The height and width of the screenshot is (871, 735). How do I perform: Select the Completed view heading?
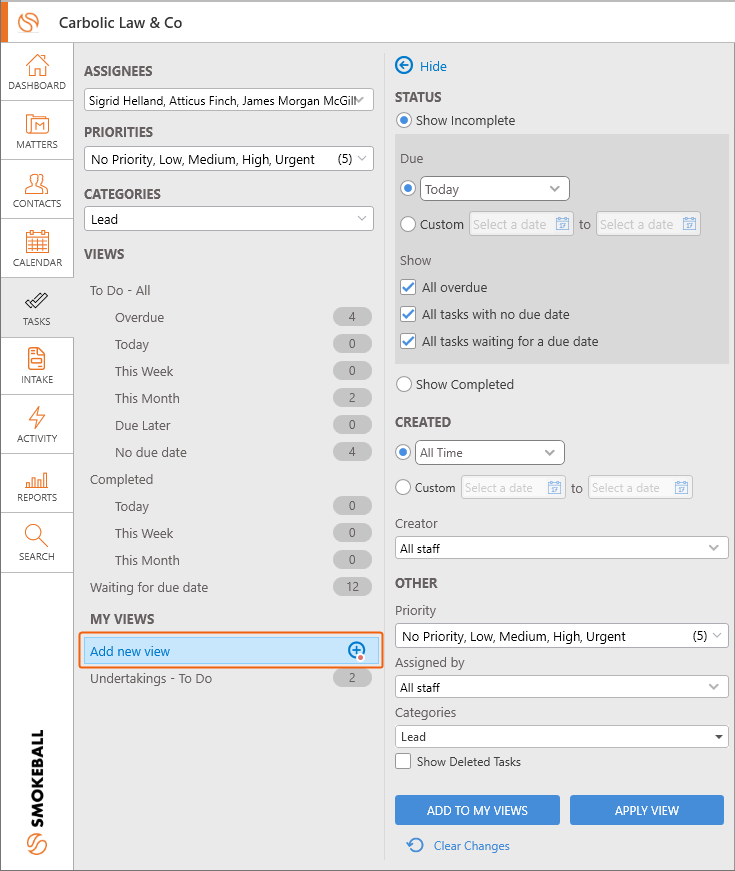[x=121, y=479]
